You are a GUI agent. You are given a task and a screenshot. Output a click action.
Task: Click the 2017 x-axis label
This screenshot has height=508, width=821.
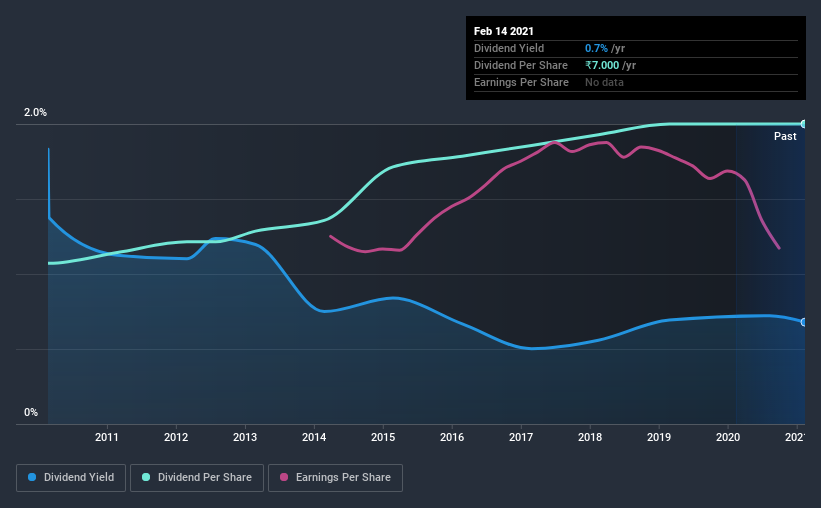tap(521, 437)
